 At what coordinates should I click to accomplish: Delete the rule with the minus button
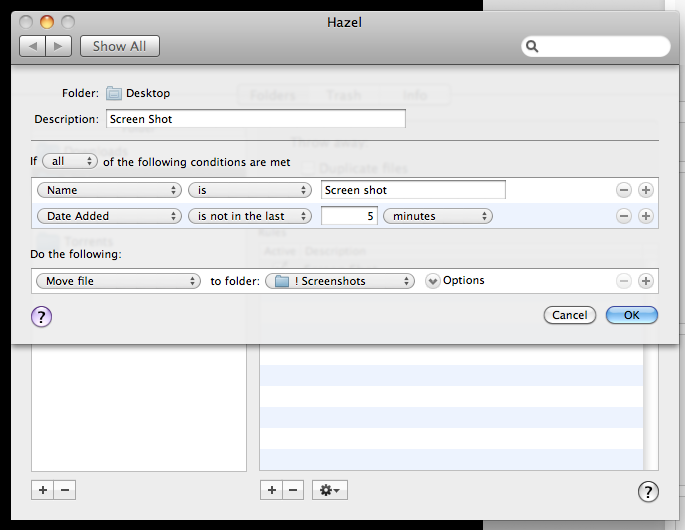293,490
